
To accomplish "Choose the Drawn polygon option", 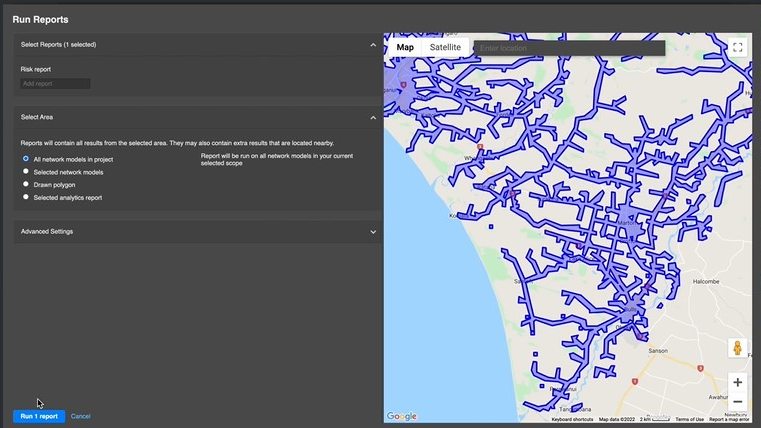I will (x=26, y=184).
